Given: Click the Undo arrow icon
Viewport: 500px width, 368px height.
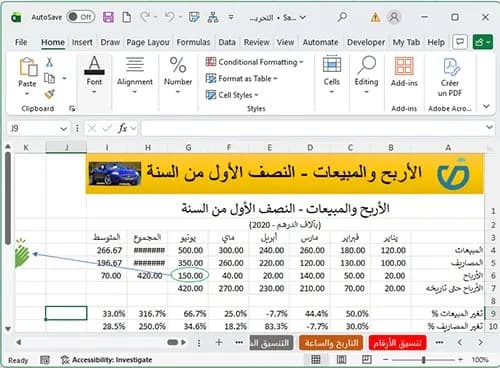Looking at the screenshot, I should (x=170, y=17).
